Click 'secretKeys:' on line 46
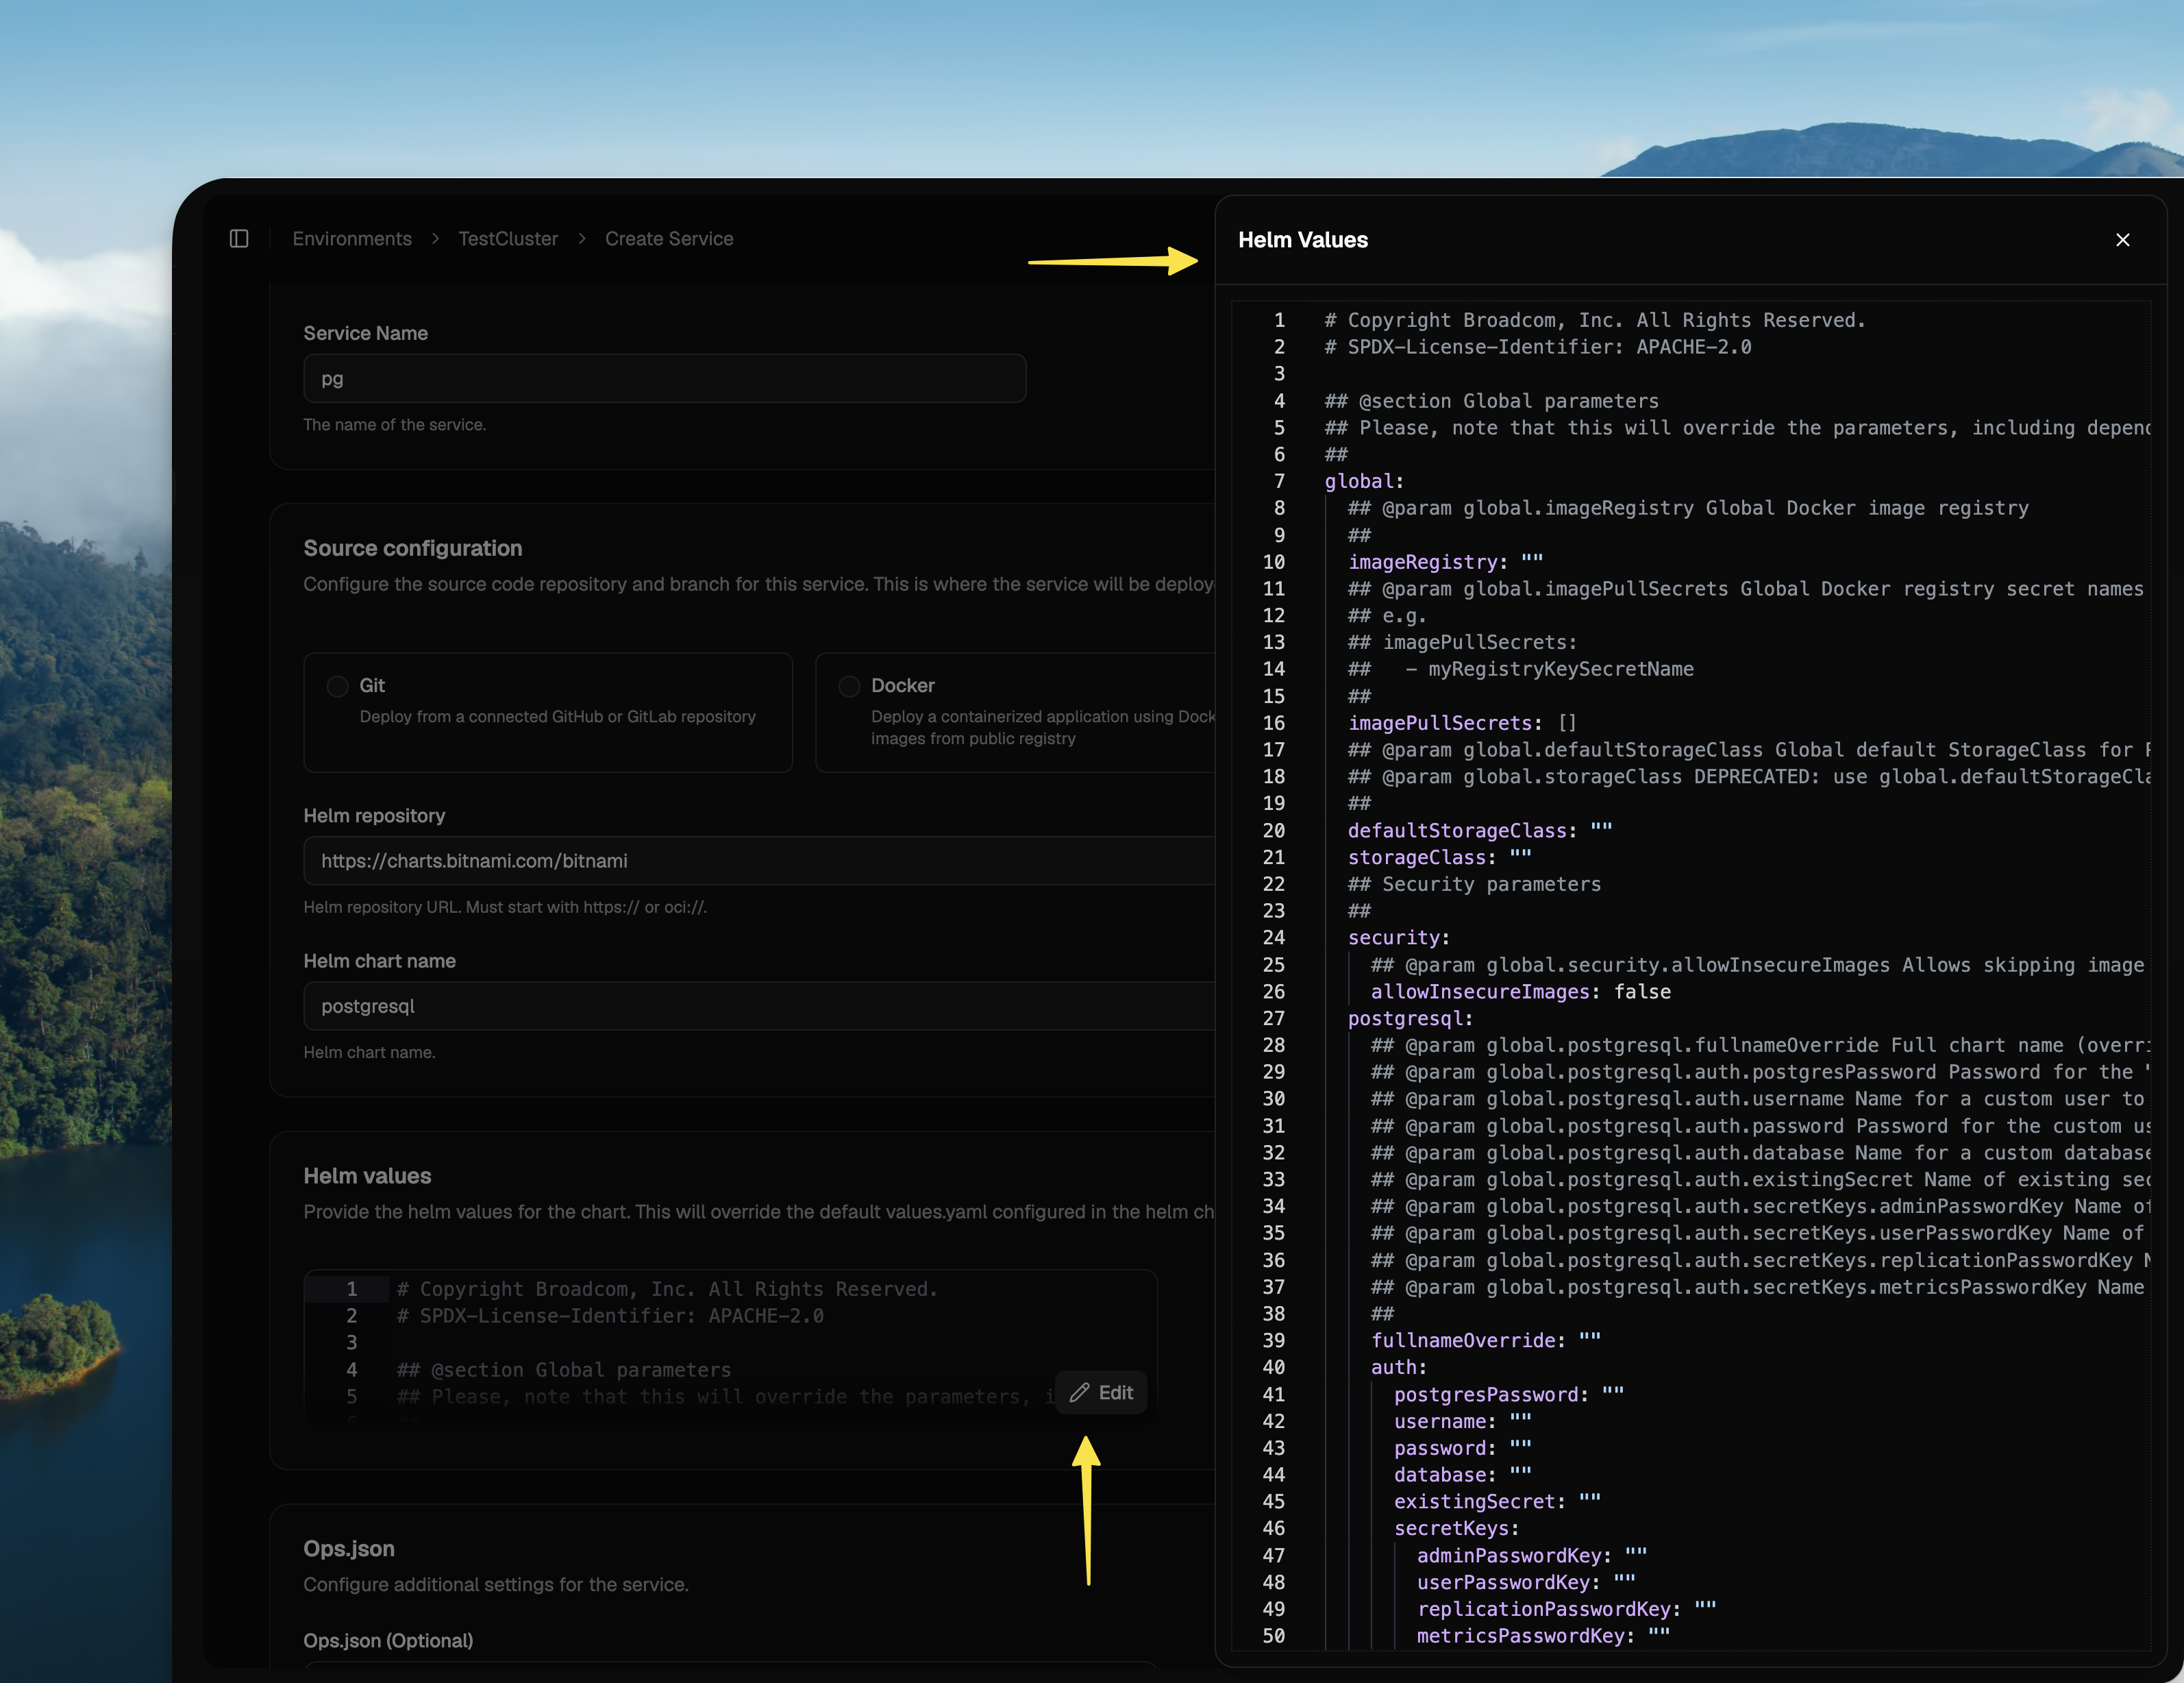This screenshot has height=1683, width=2184. (x=1456, y=1528)
